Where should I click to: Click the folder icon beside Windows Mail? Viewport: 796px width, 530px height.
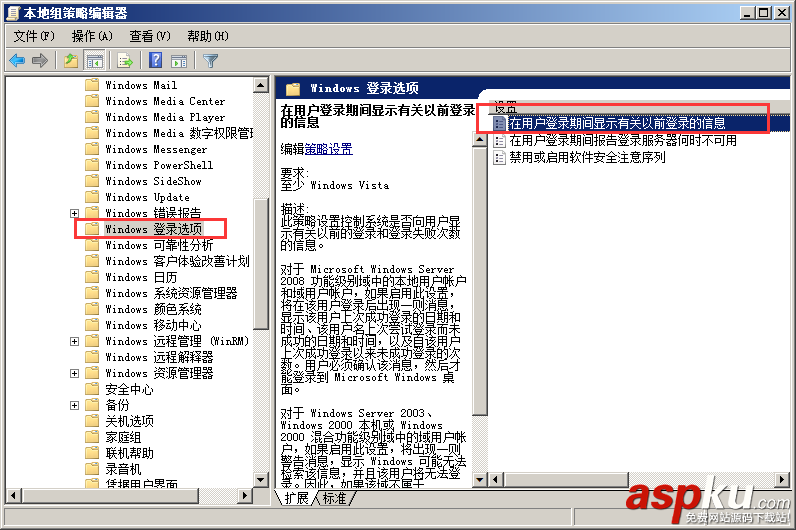point(92,85)
